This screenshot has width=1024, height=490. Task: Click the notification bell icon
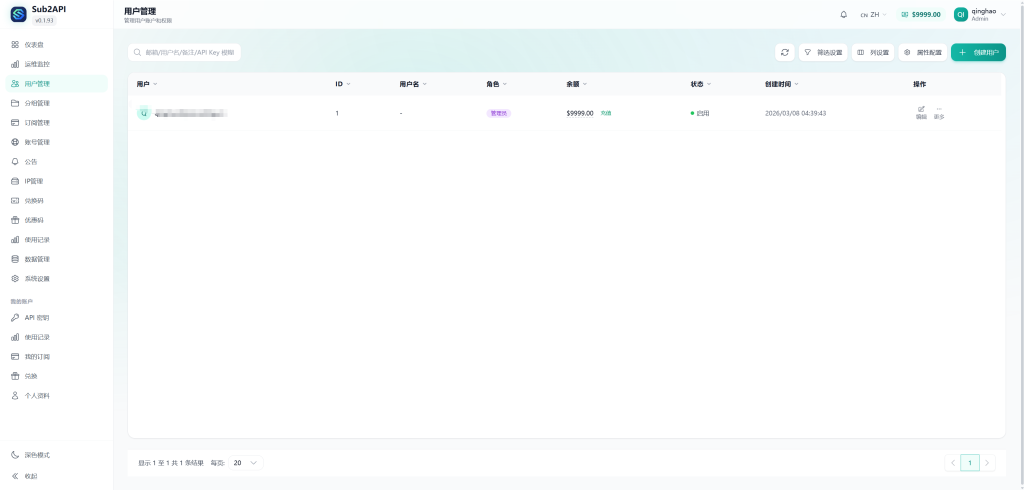tap(843, 15)
